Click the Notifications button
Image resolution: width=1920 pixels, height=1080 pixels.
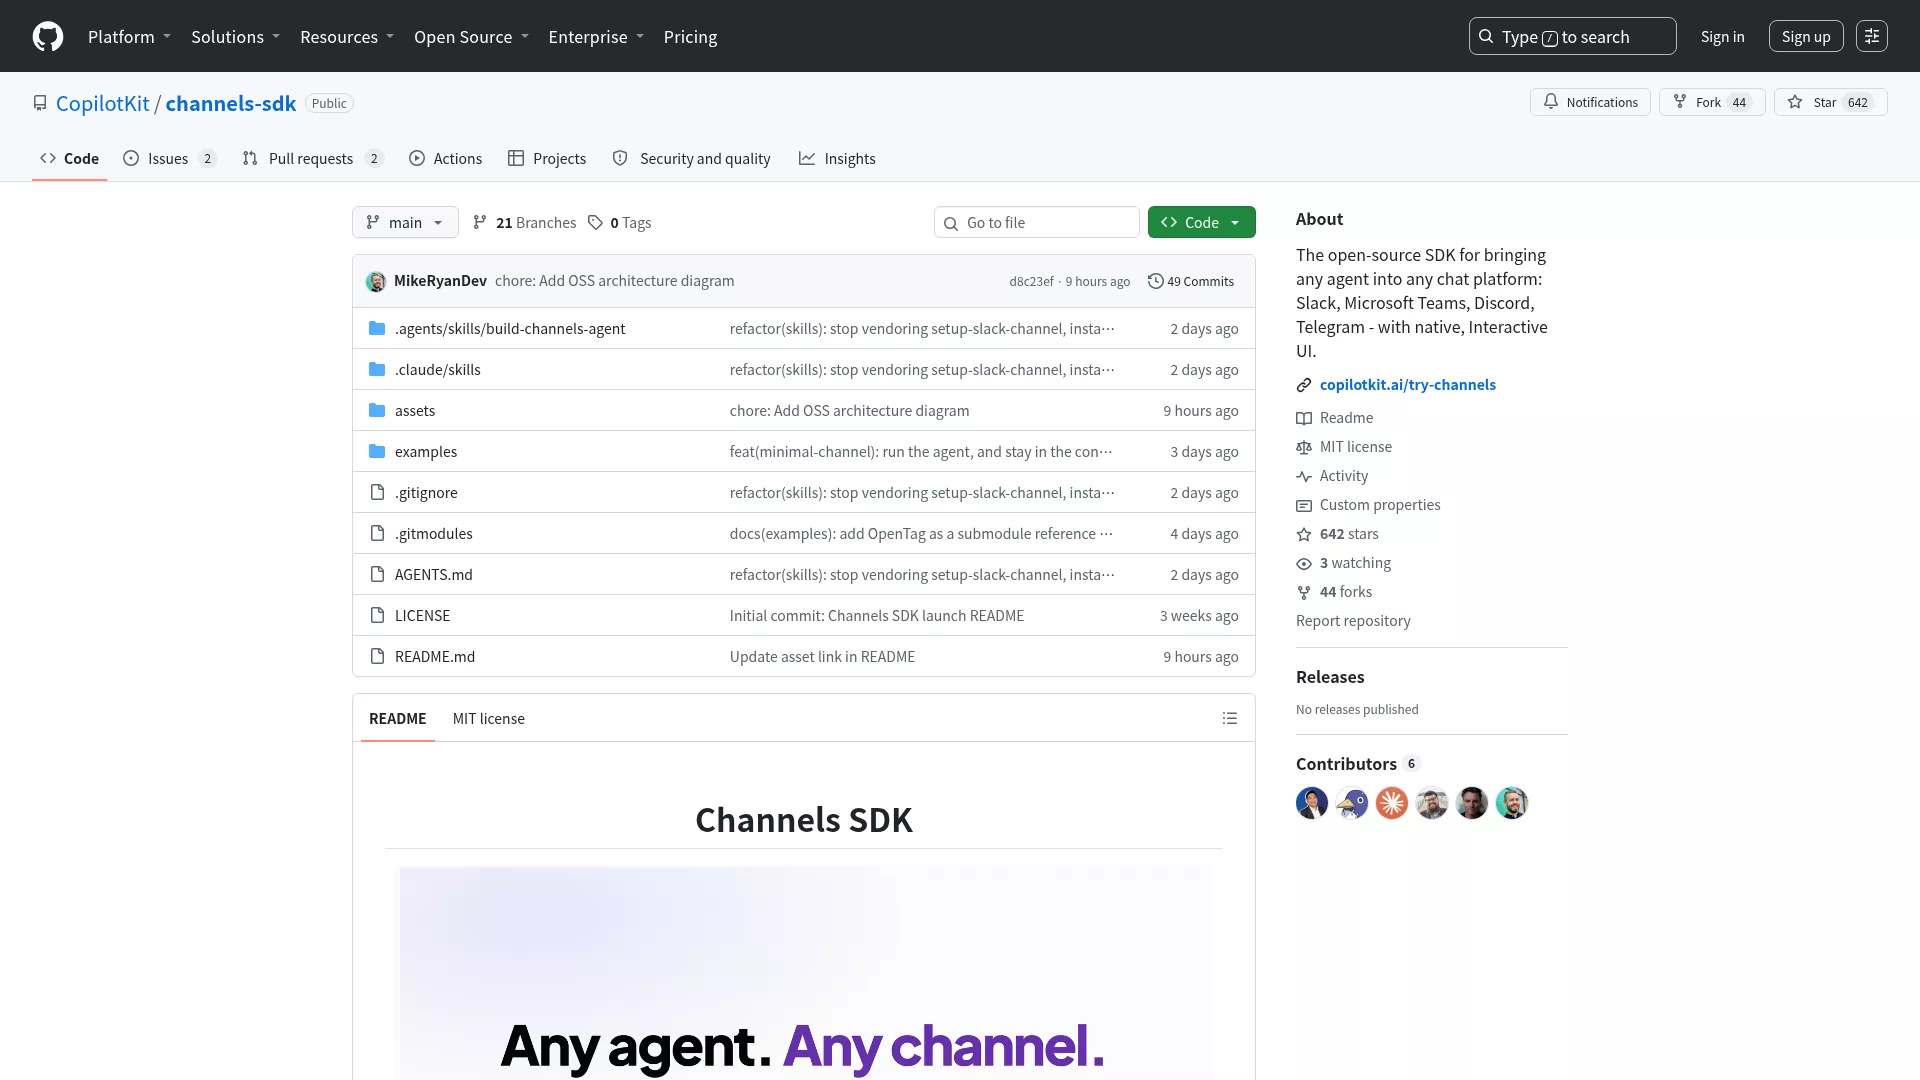1590,103
